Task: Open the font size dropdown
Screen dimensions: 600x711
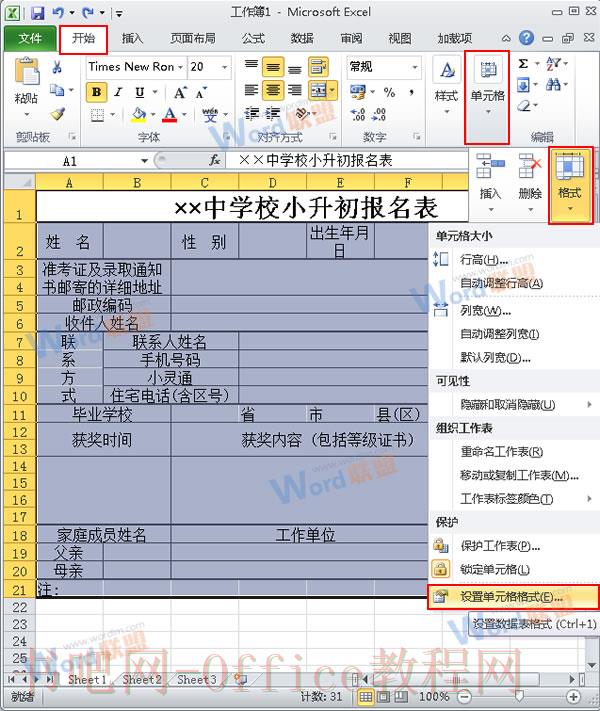Action: [224, 67]
